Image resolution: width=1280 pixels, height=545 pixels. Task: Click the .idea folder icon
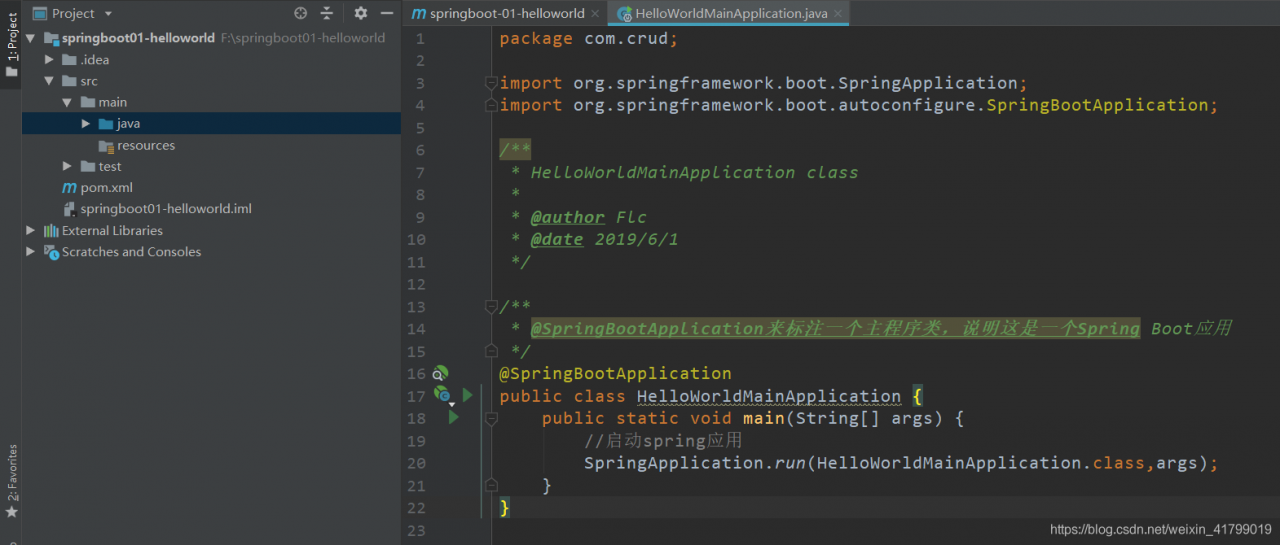click(70, 59)
